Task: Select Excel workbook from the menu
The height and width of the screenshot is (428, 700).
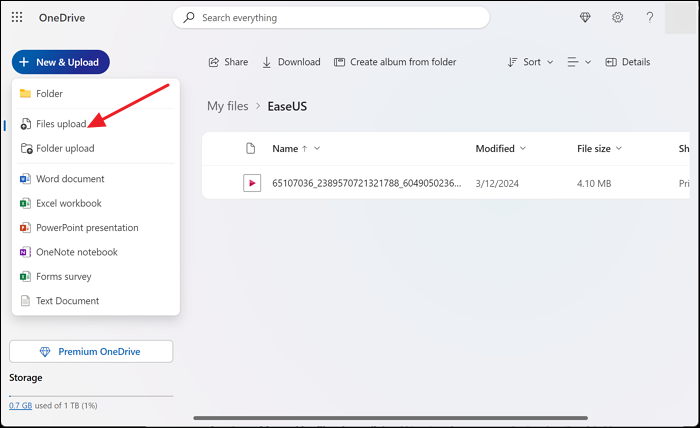Action: click(69, 203)
